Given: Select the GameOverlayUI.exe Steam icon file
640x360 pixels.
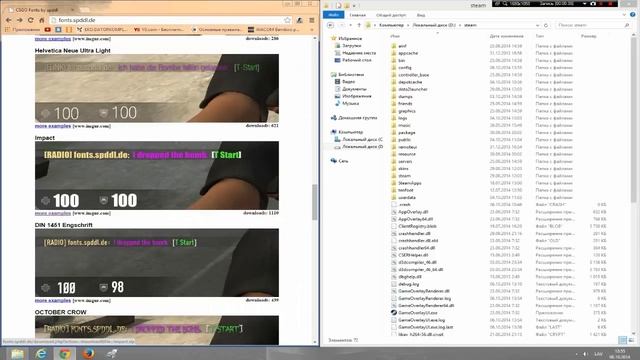Looking at the screenshot, I should 418,313.
